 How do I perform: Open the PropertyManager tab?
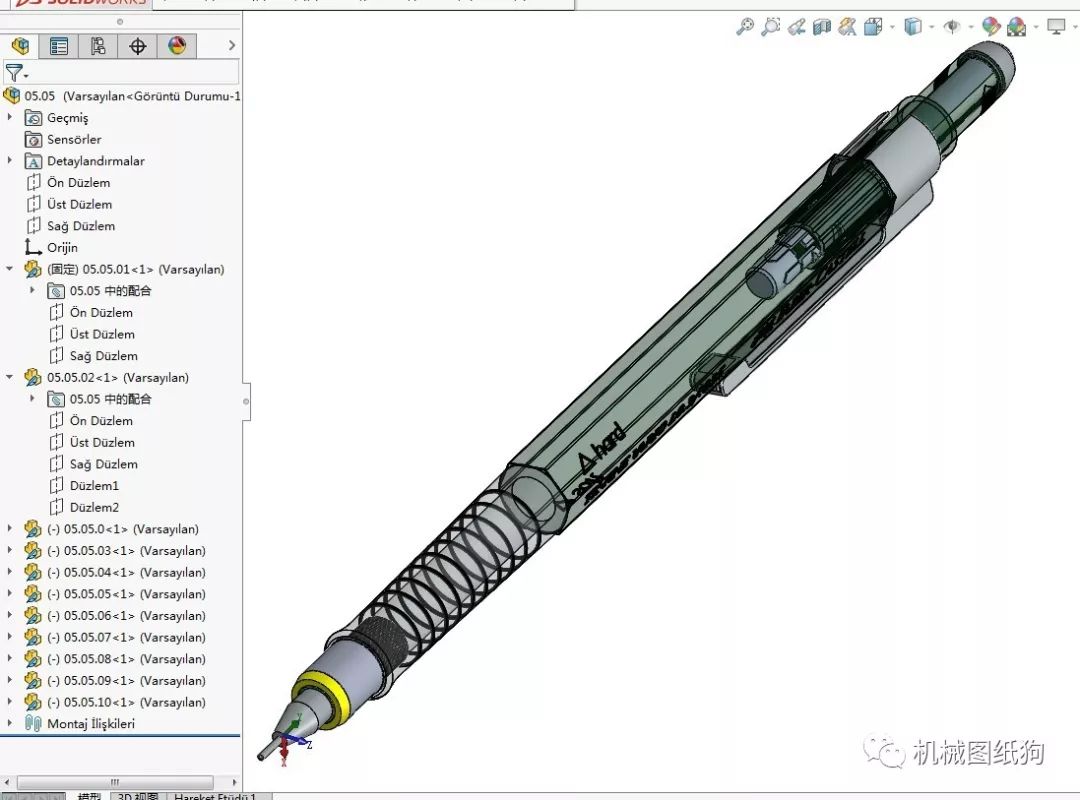pyautogui.click(x=59, y=46)
